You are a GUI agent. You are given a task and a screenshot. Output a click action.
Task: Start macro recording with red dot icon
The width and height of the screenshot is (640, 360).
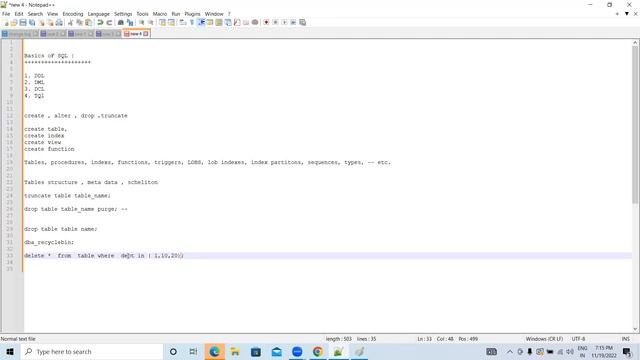(266, 22)
